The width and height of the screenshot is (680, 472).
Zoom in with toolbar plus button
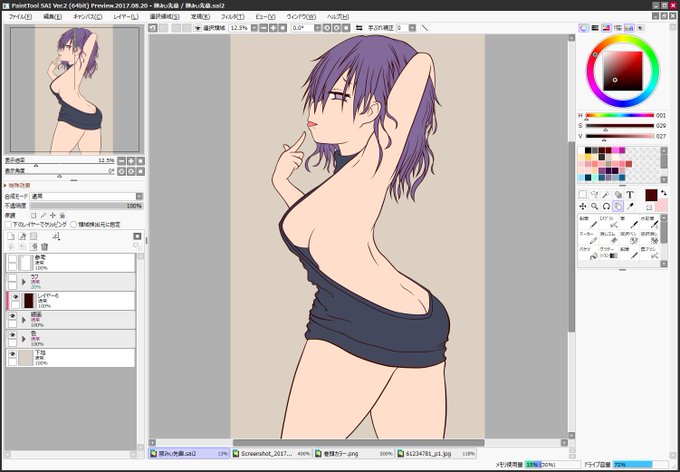coord(273,28)
